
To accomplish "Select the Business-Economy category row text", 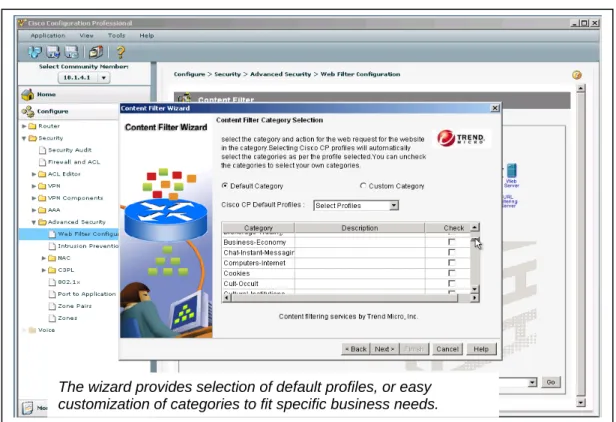I will [255, 242].
